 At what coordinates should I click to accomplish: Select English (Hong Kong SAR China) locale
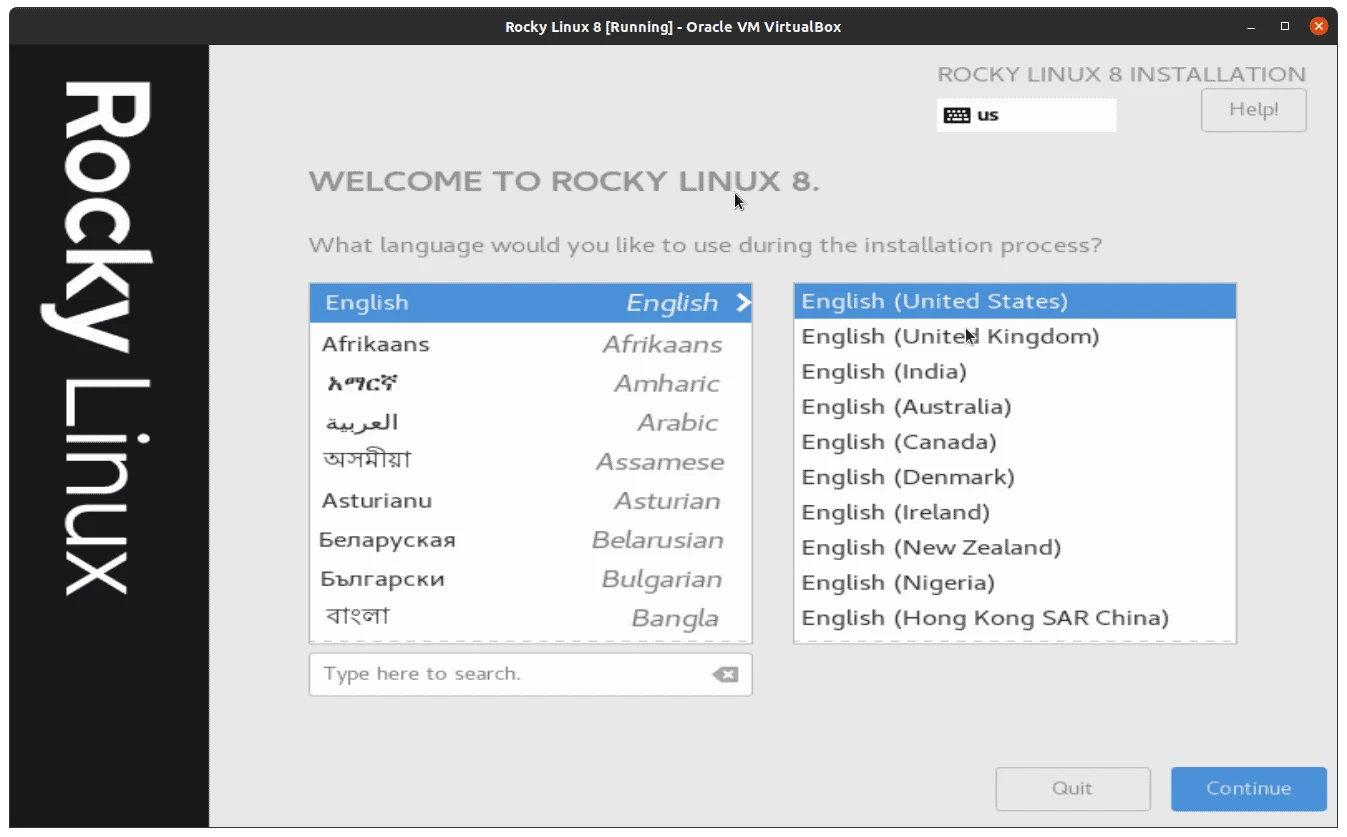[x=984, y=617]
